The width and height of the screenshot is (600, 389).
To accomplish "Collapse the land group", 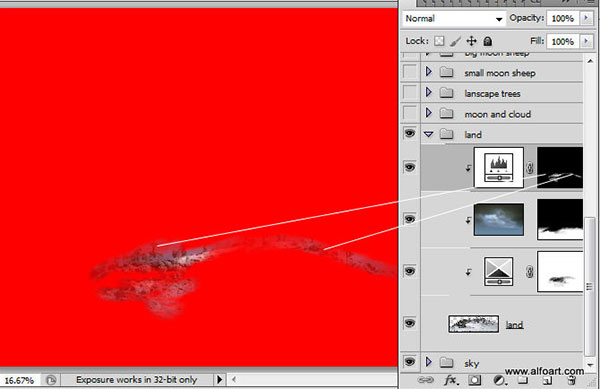I will coord(429,134).
